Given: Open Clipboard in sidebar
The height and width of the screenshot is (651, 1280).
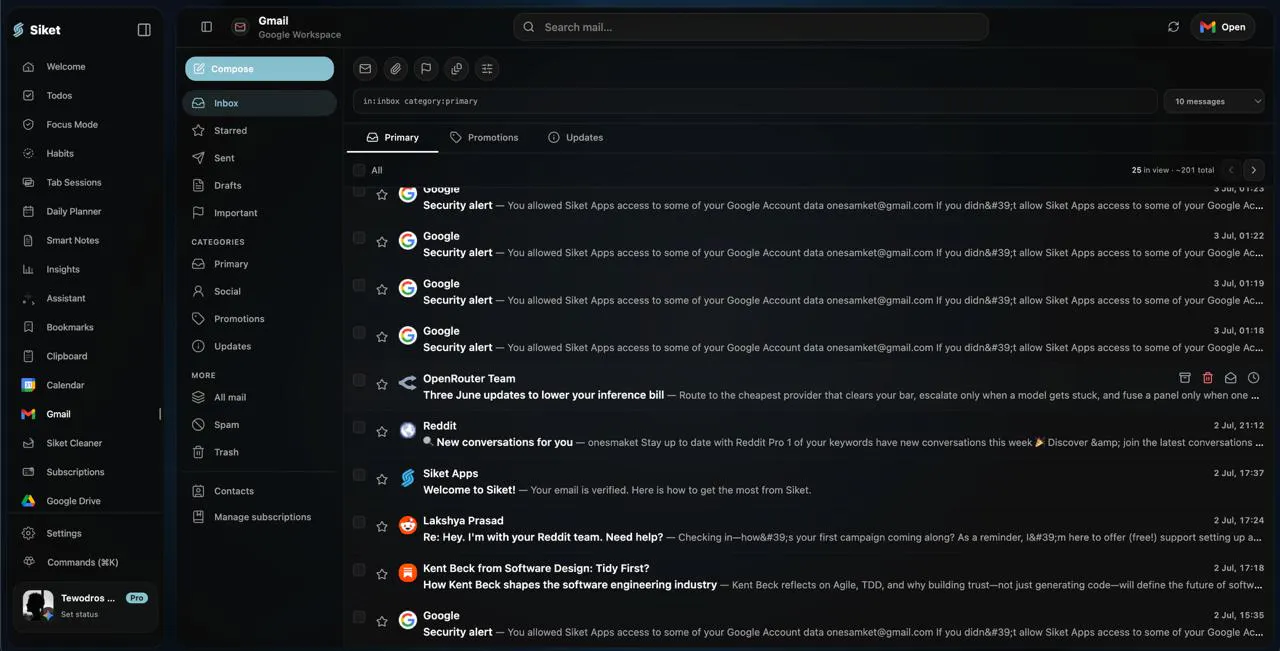Looking at the screenshot, I should 87,357.
